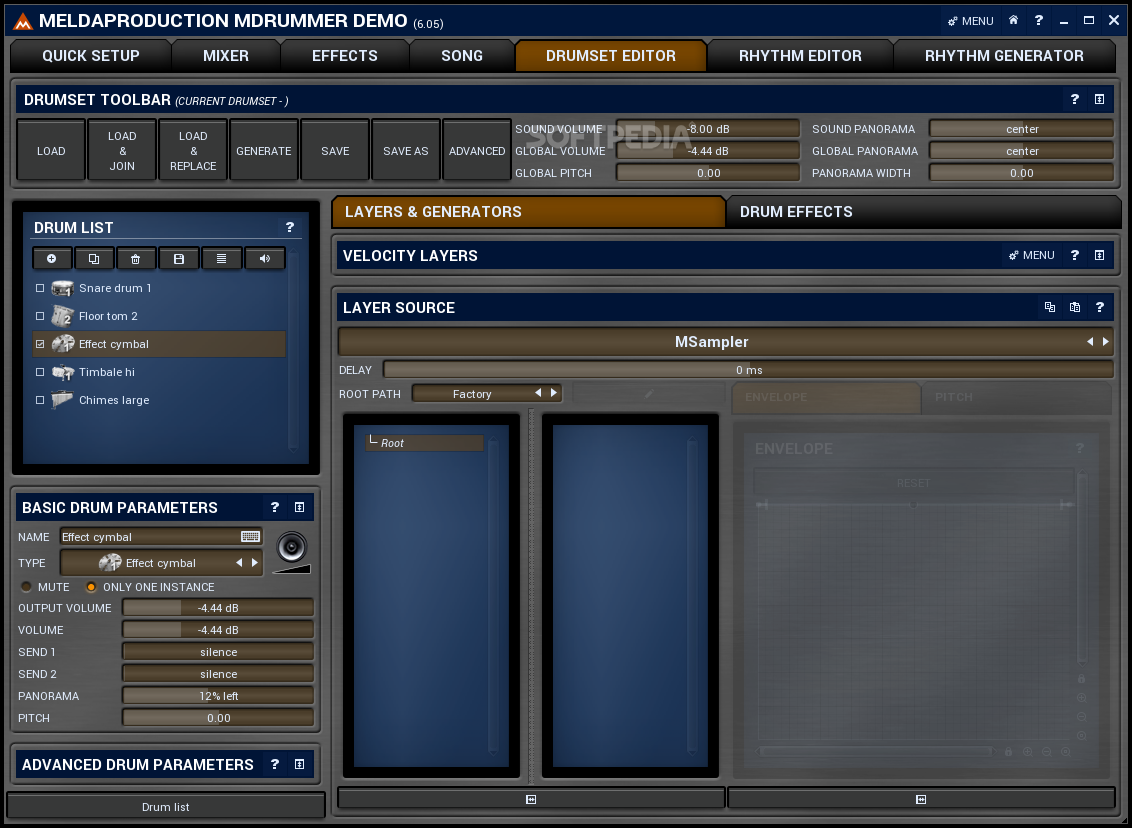Select Timbale hi in drum list
This screenshot has height=828, width=1132.
pos(159,372)
